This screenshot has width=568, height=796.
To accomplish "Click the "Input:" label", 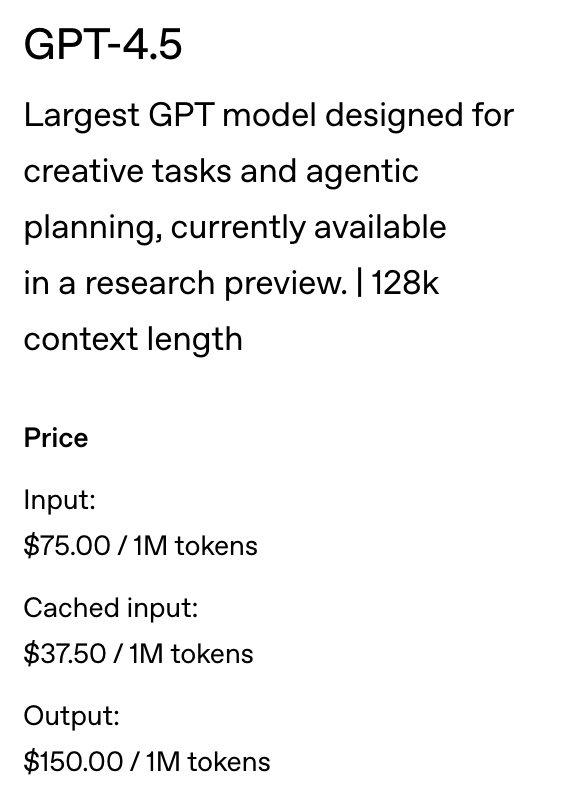I will tap(60, 501).
